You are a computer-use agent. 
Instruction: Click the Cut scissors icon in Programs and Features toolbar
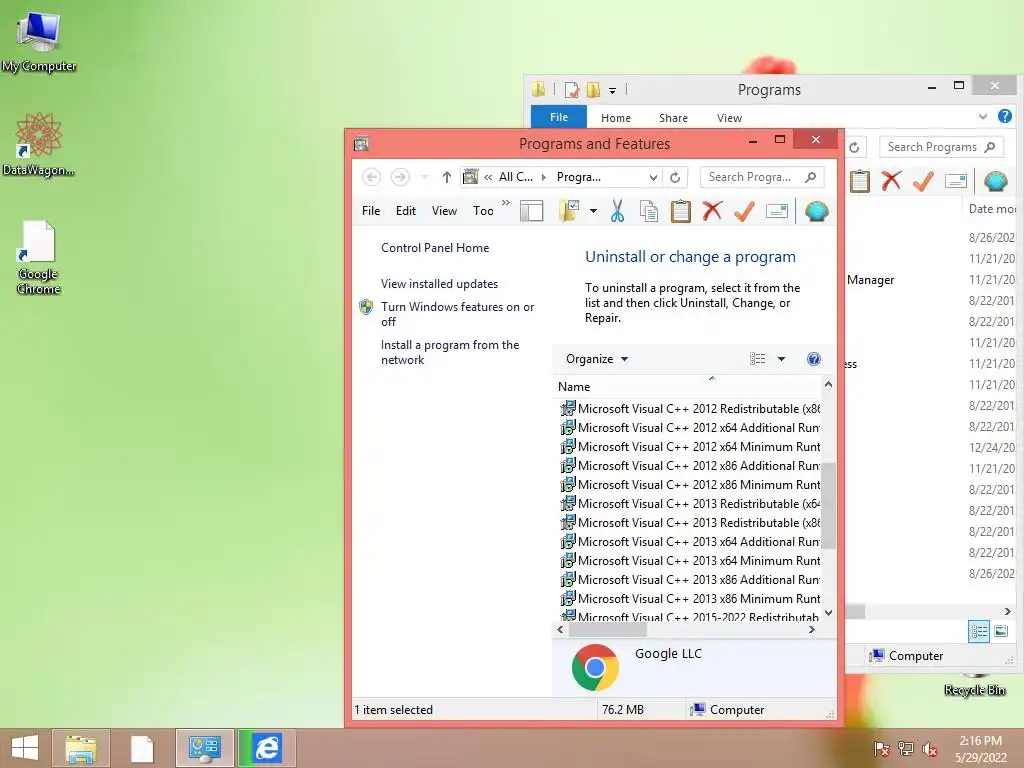(617, 211)
